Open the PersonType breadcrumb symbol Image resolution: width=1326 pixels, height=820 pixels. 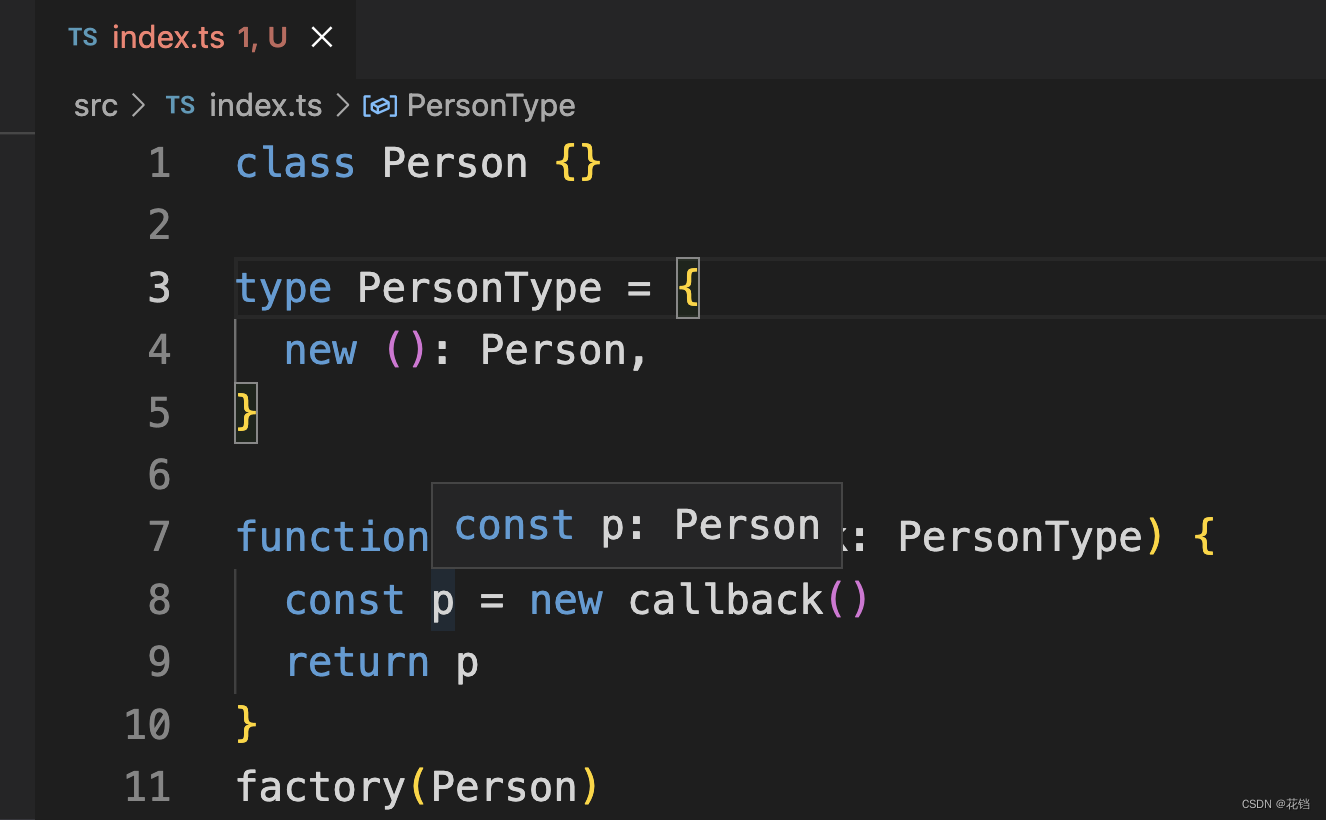click(x=490, y=106)
